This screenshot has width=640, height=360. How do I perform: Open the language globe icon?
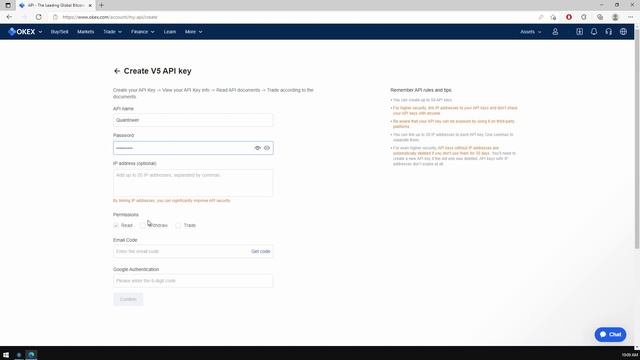pos(623,31)
